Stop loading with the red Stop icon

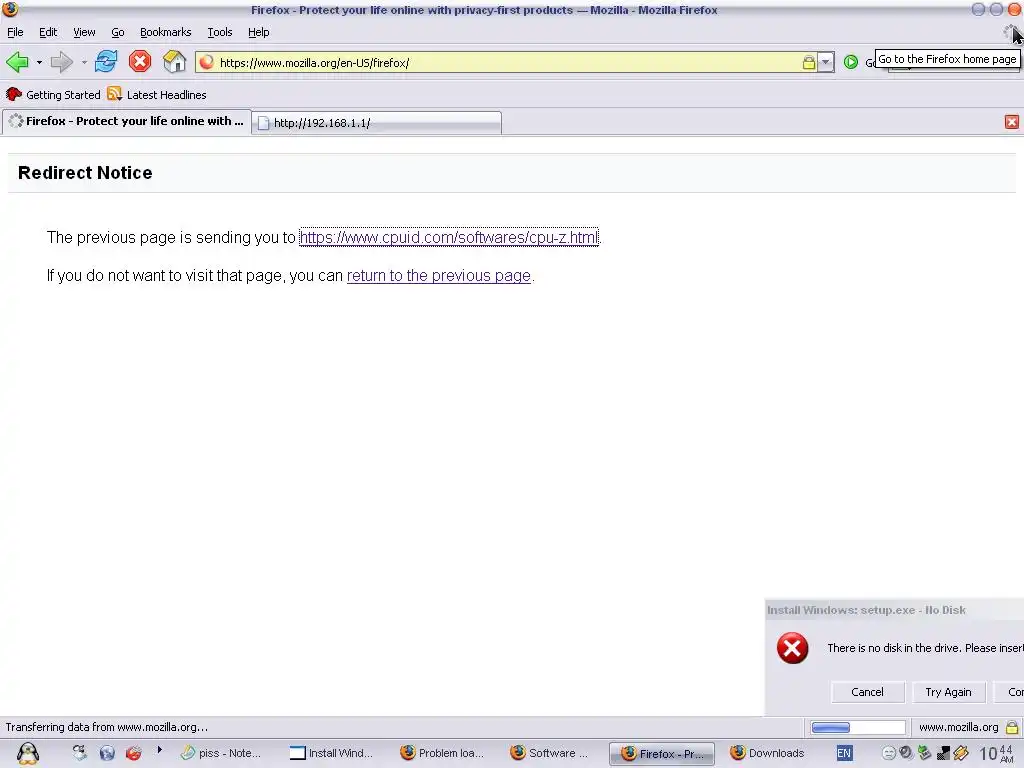140,62
